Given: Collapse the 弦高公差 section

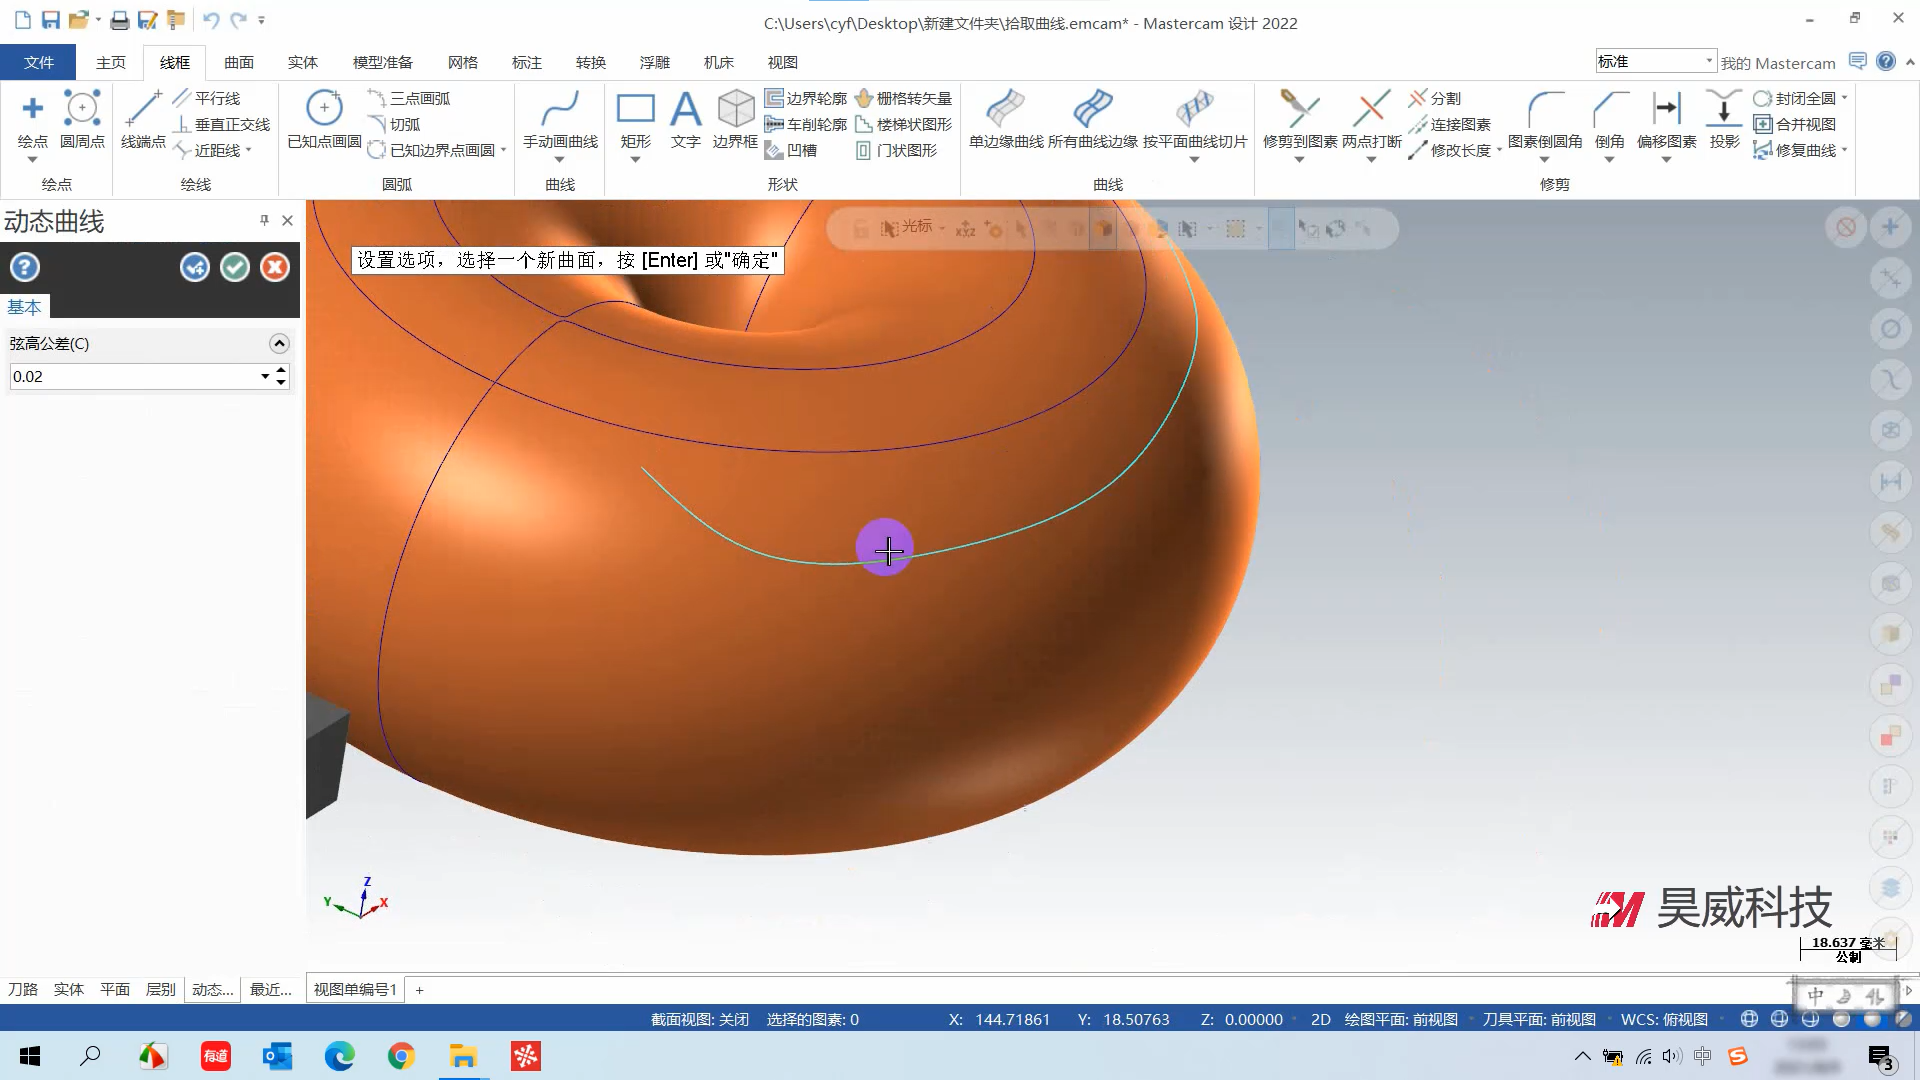Looking at the screenshot, I should click(279, 343).
